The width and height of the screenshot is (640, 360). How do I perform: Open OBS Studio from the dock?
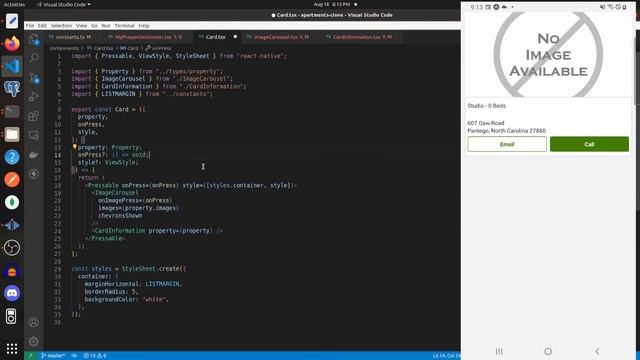(12, 247)
